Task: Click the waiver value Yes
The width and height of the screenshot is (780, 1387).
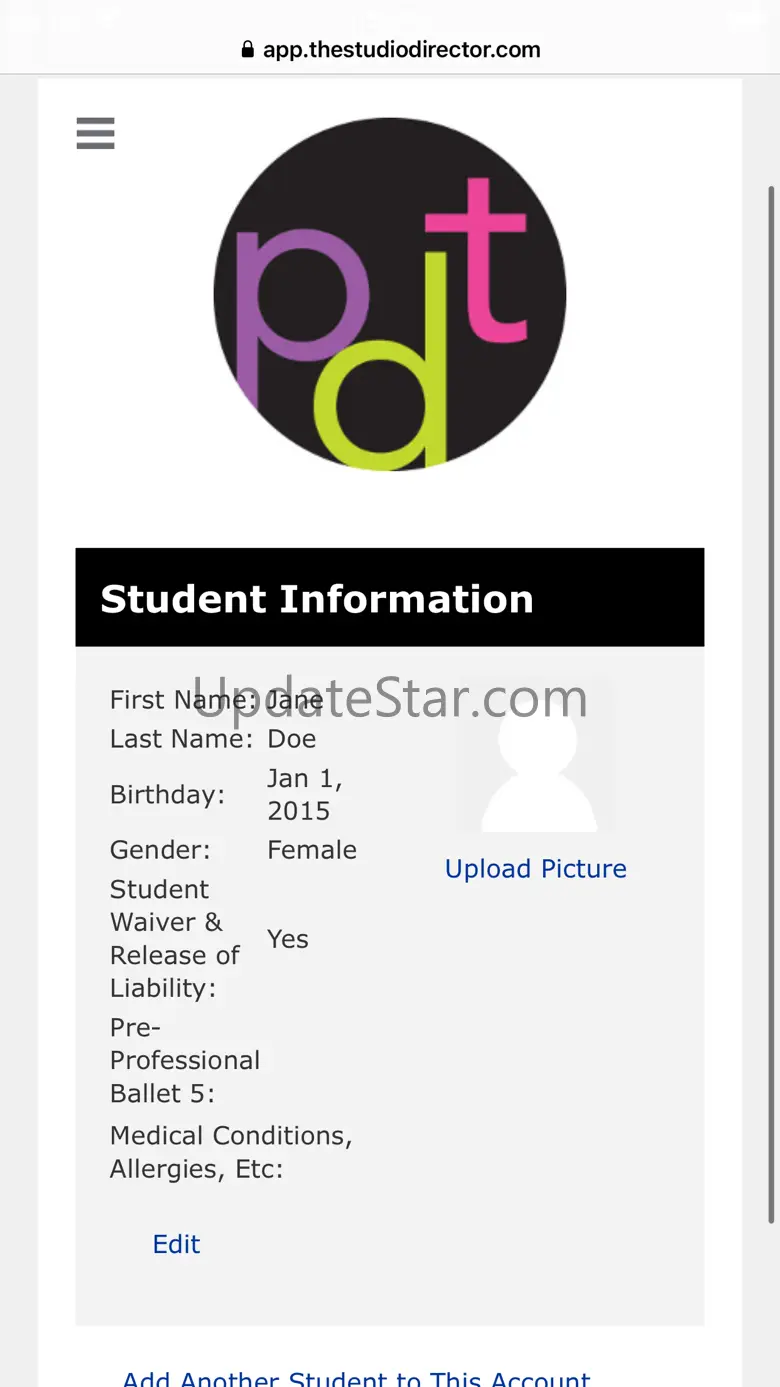Action: [x=288, y=939]
